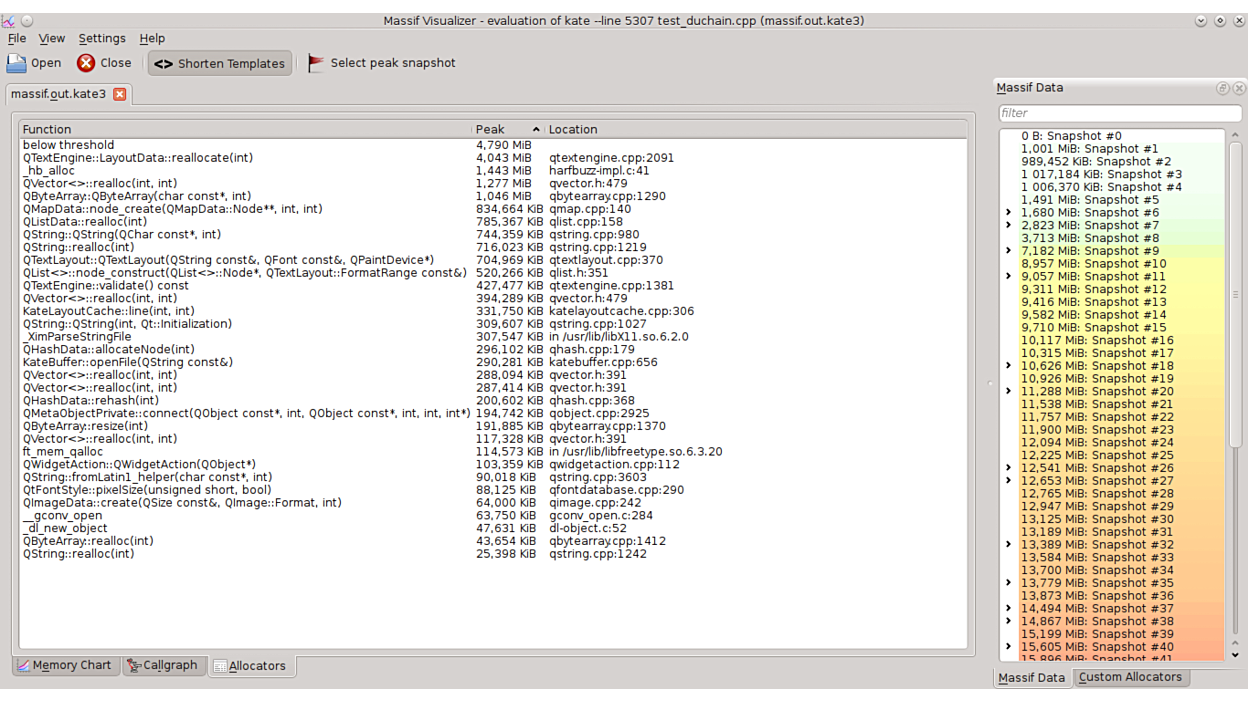Close the massif.out.kate3 tab via its red X

119,94
